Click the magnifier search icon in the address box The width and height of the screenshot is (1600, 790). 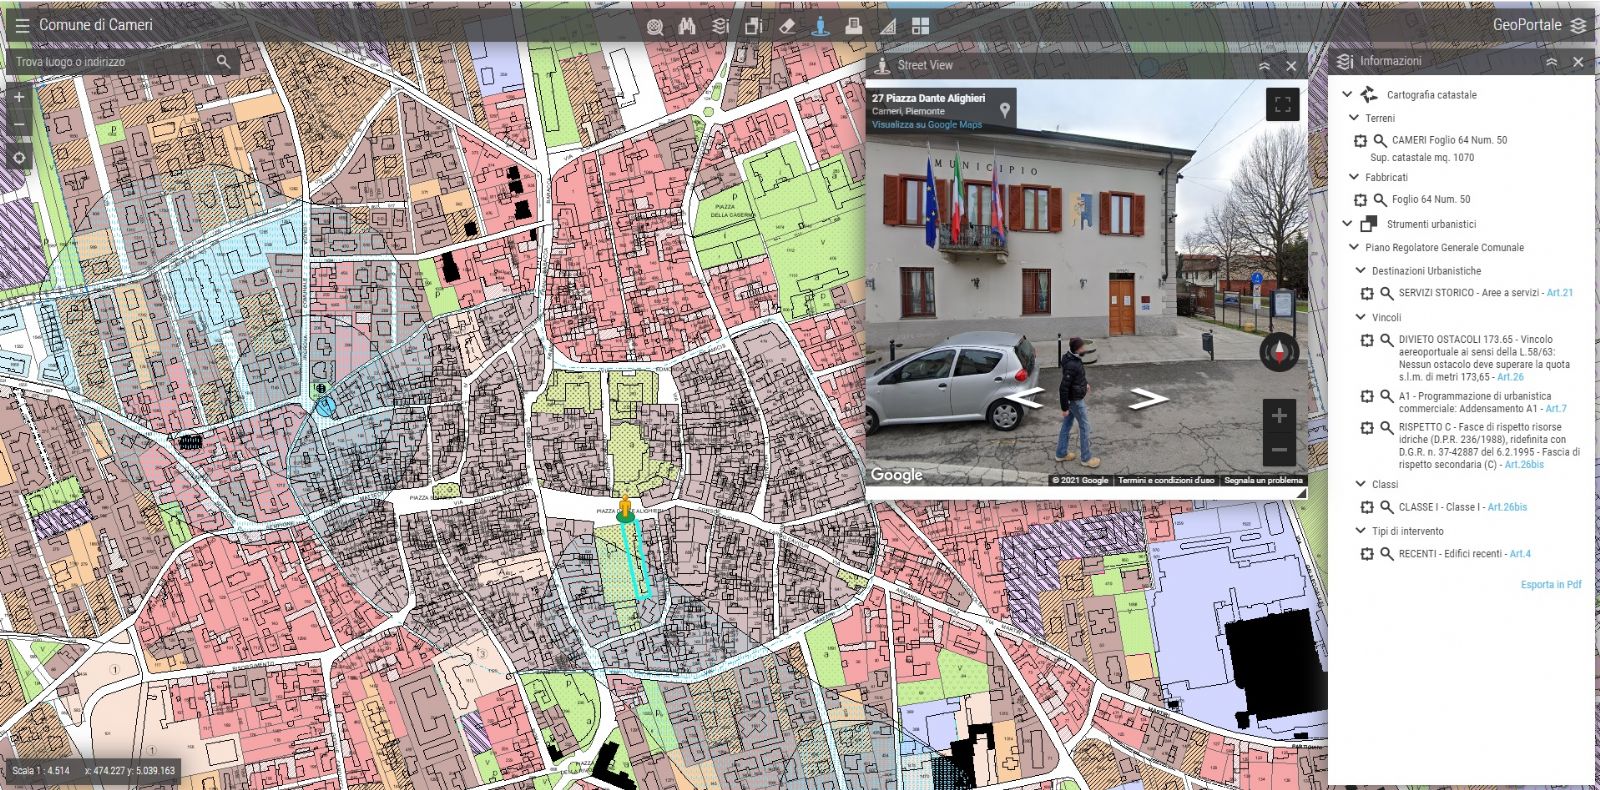point(223,61)
